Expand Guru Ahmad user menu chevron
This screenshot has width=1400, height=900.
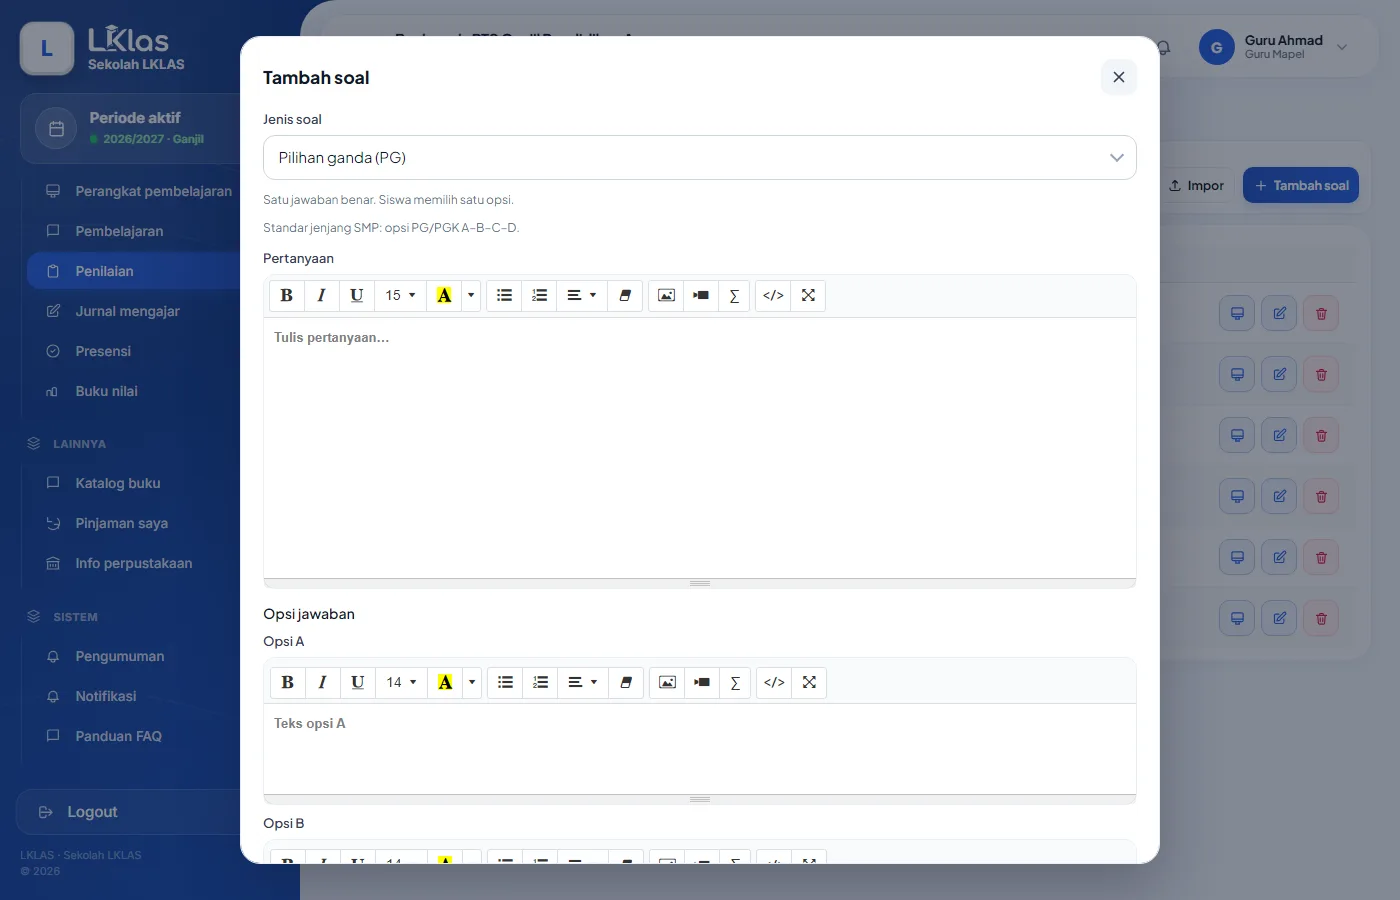click(x=1342, y=47)
